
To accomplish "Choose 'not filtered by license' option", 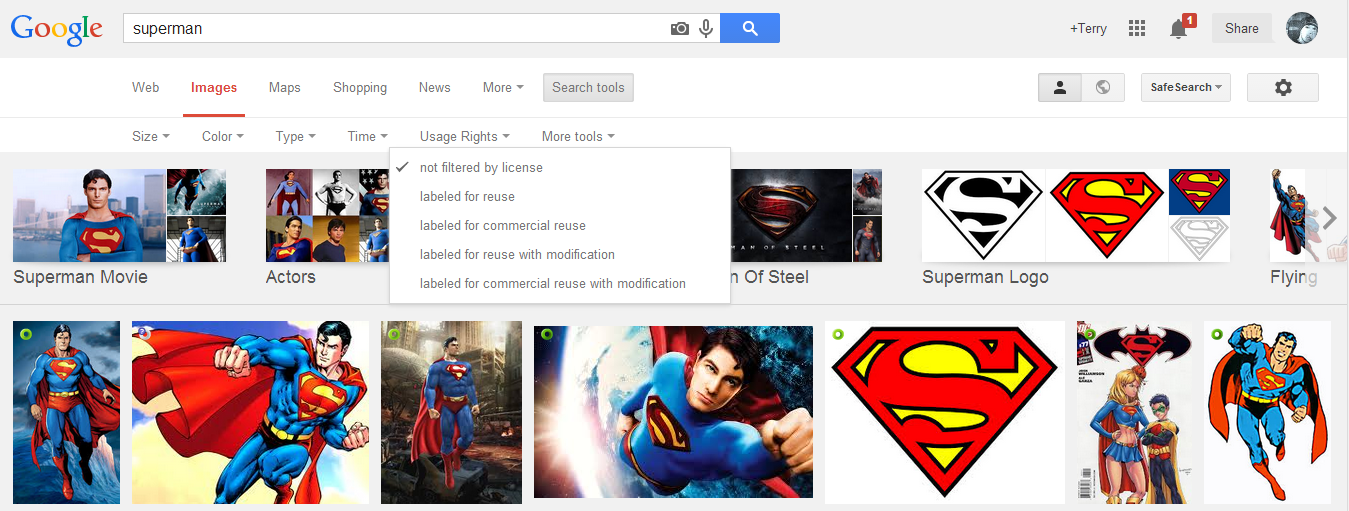I will pos(560,167).
